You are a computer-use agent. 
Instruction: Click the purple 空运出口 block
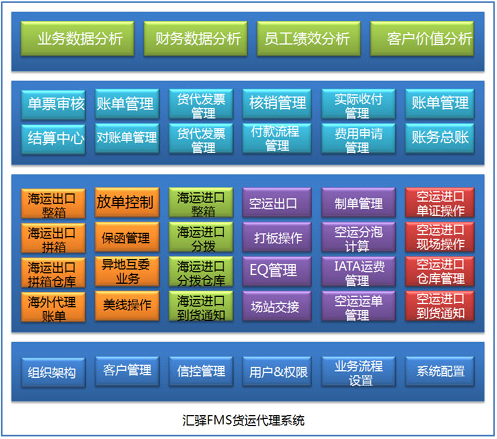[277, 202]
